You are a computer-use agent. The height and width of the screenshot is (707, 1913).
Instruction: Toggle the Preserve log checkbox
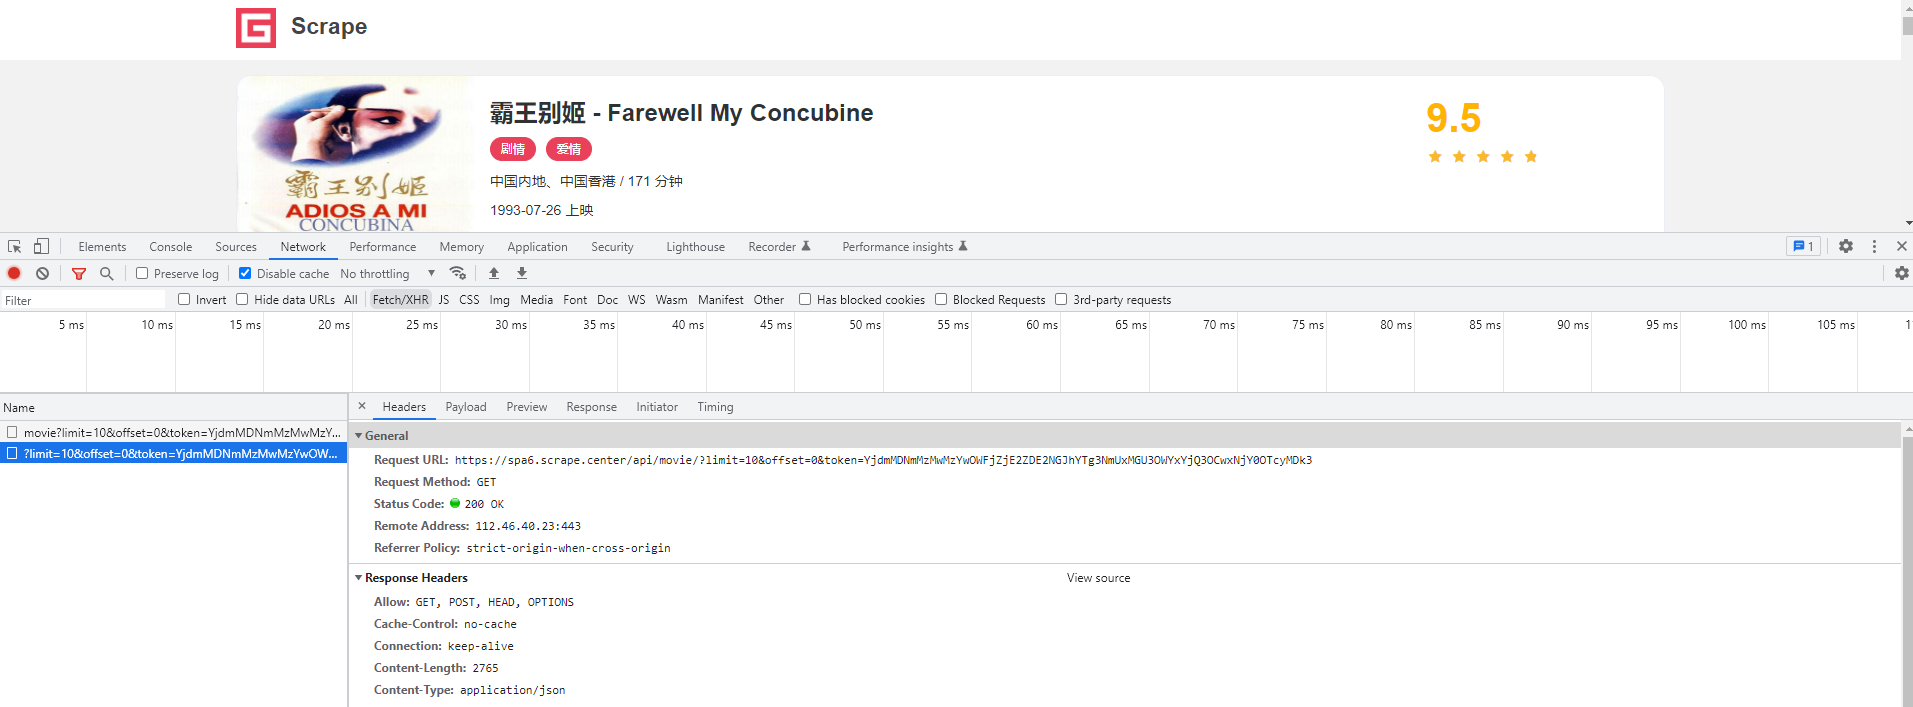tap(142, 273)
